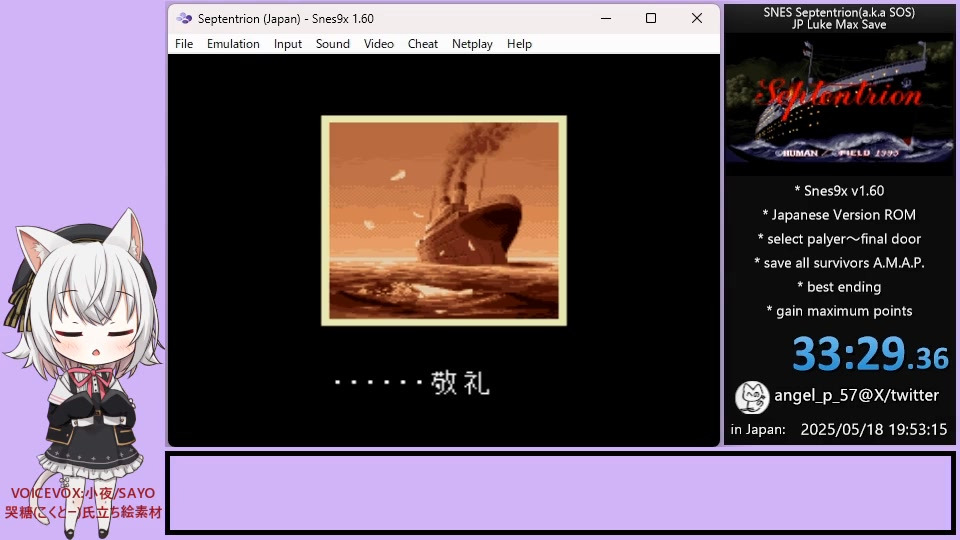Click the empty subtitle box at bottom
The height and width of the screenshot is (540, 960).
tap(560, 493)
